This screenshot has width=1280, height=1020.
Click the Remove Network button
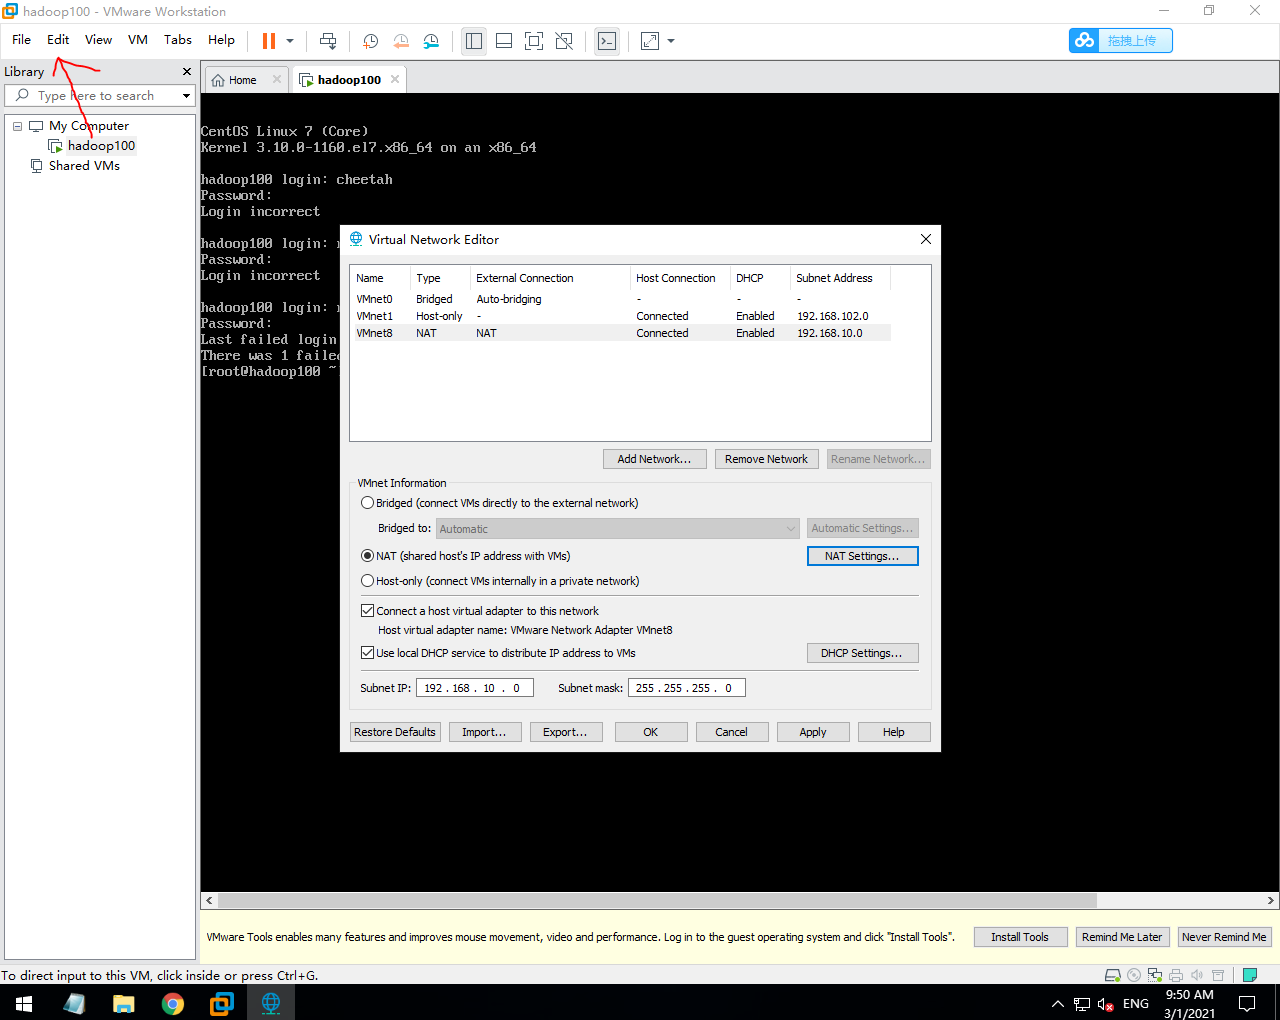coord(766,459)
